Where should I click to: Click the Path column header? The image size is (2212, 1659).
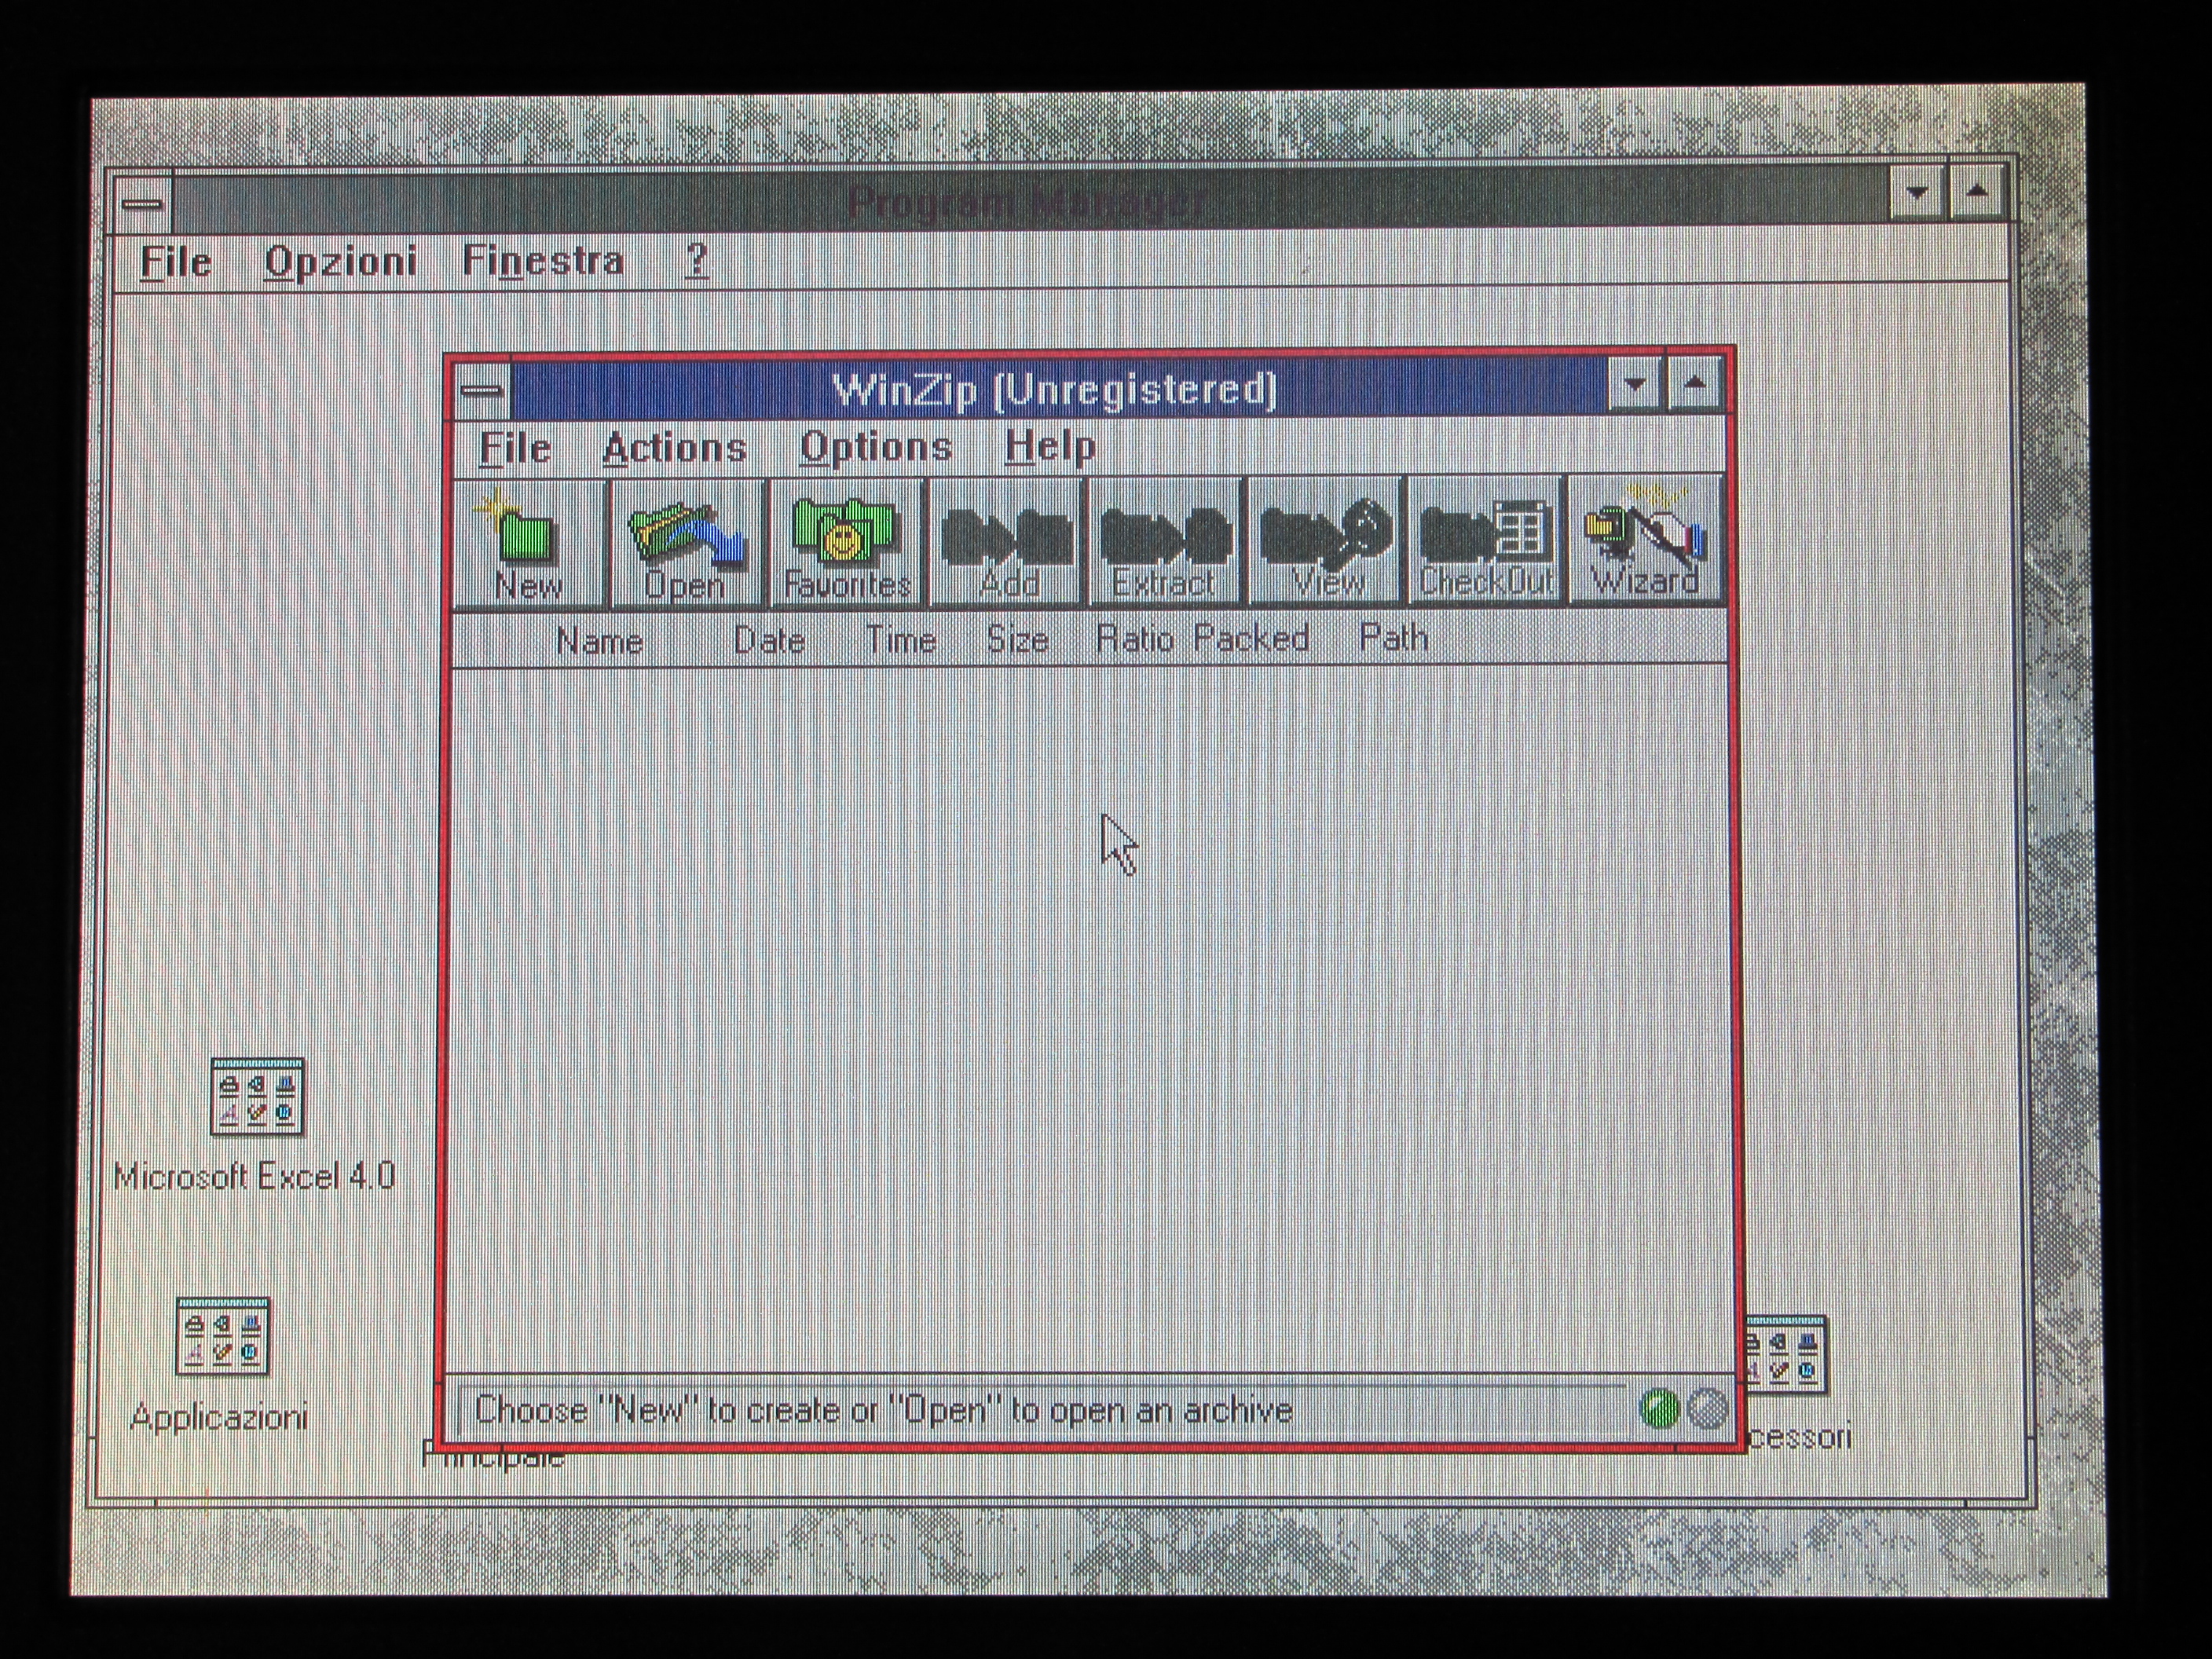(x=1394, y=638)
